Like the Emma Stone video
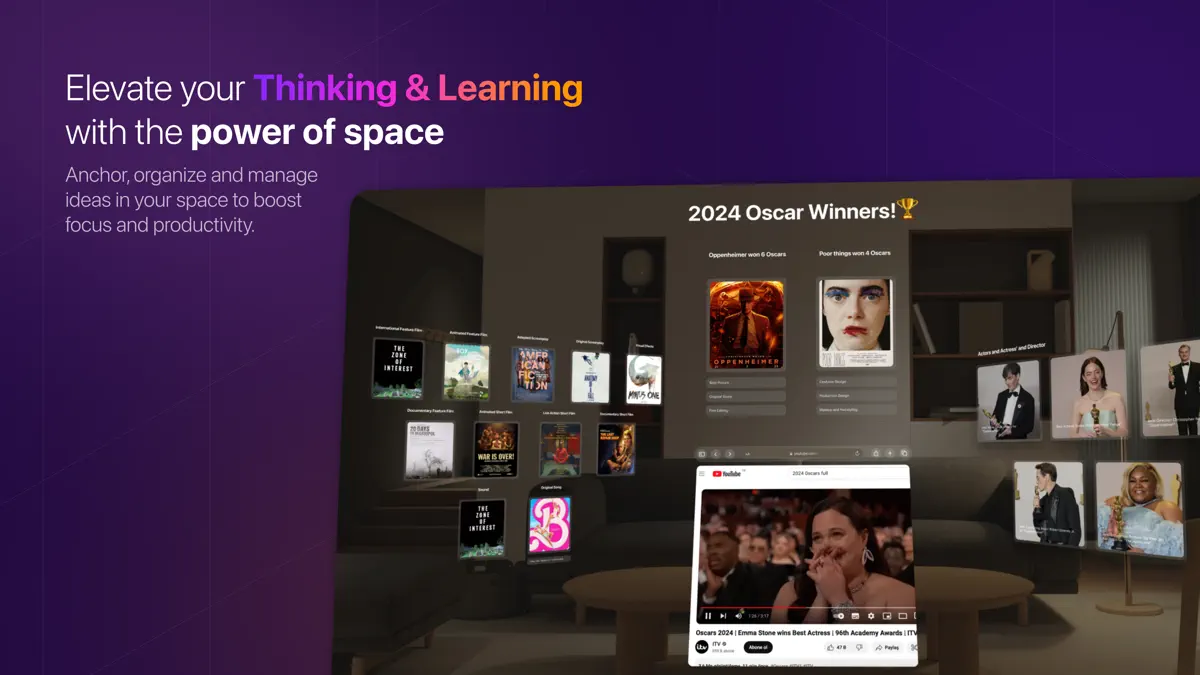 [831, 647]
